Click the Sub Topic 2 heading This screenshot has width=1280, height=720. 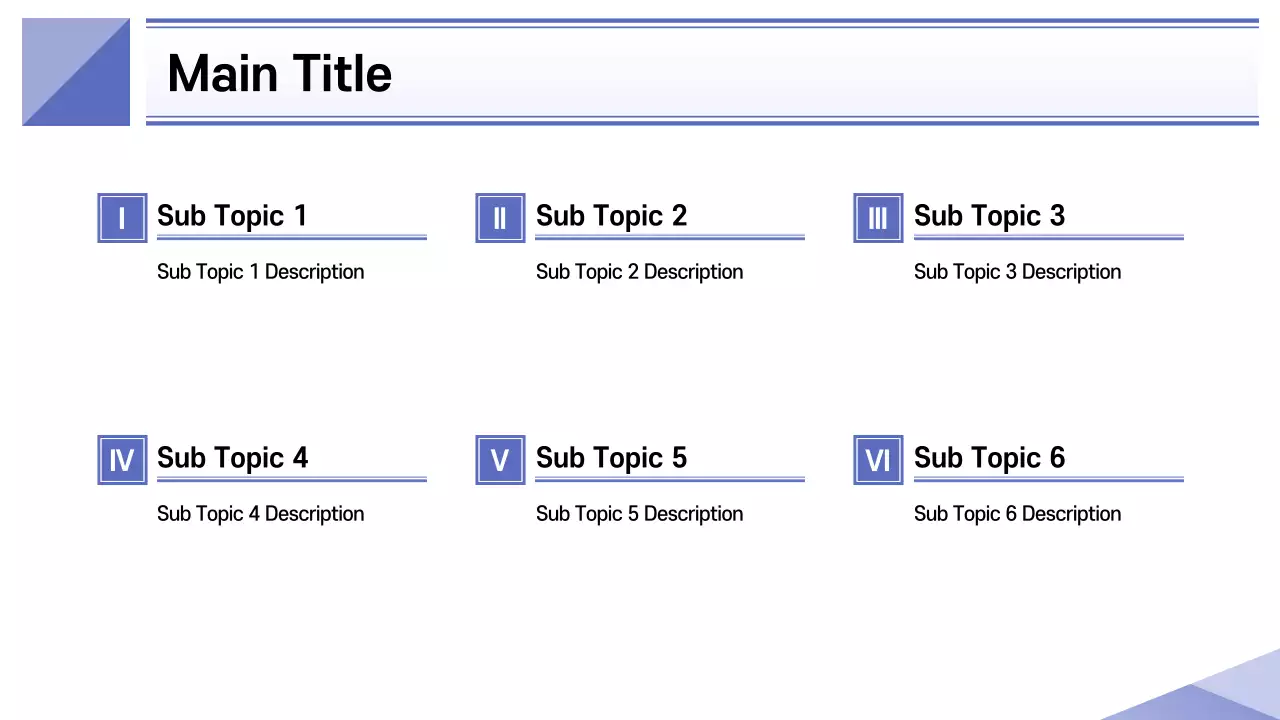(x=611, y=216)
